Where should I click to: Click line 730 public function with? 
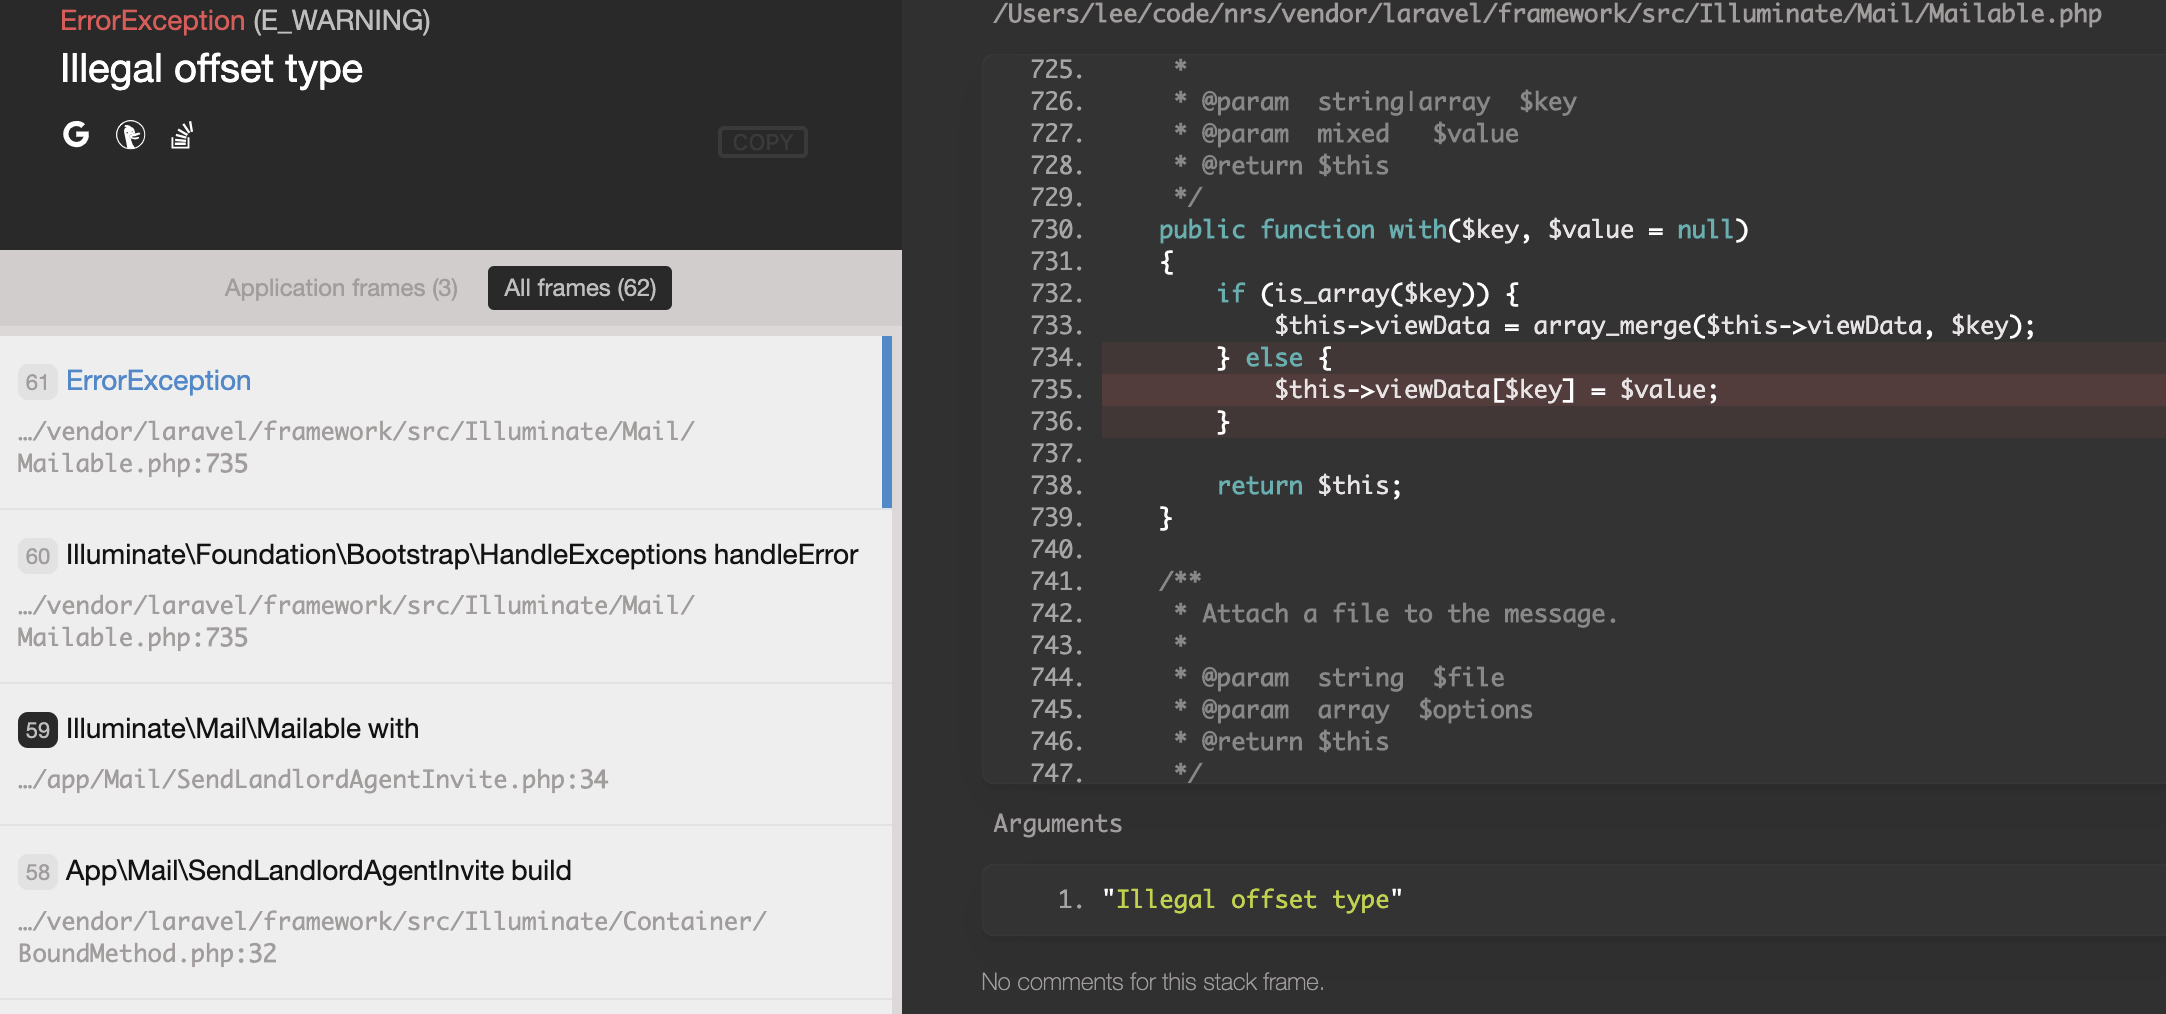click(x=1454, y=230)
